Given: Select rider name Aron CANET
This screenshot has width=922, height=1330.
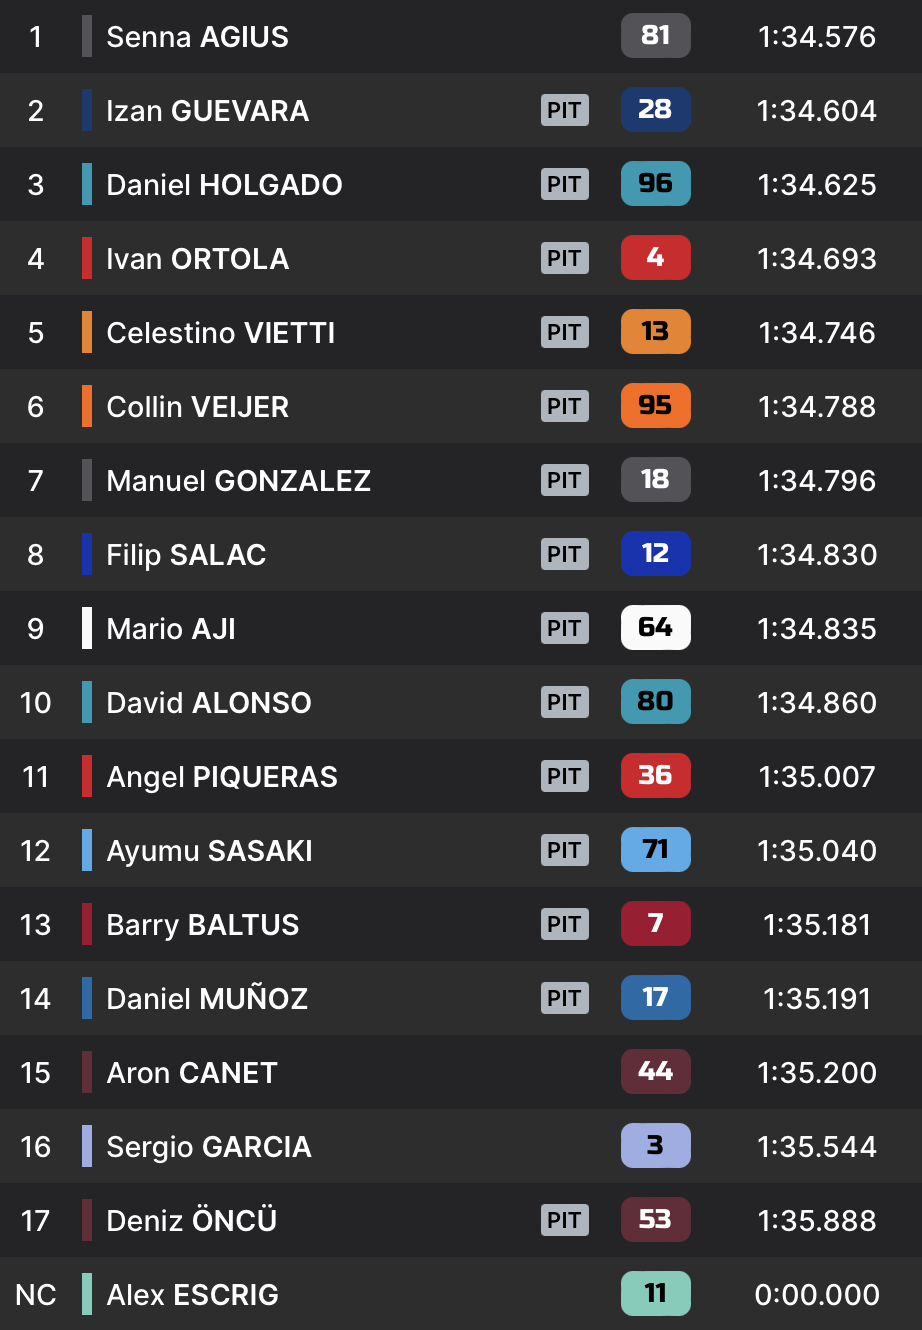Looking at the screenshot, I should [x=192, y=1073].
